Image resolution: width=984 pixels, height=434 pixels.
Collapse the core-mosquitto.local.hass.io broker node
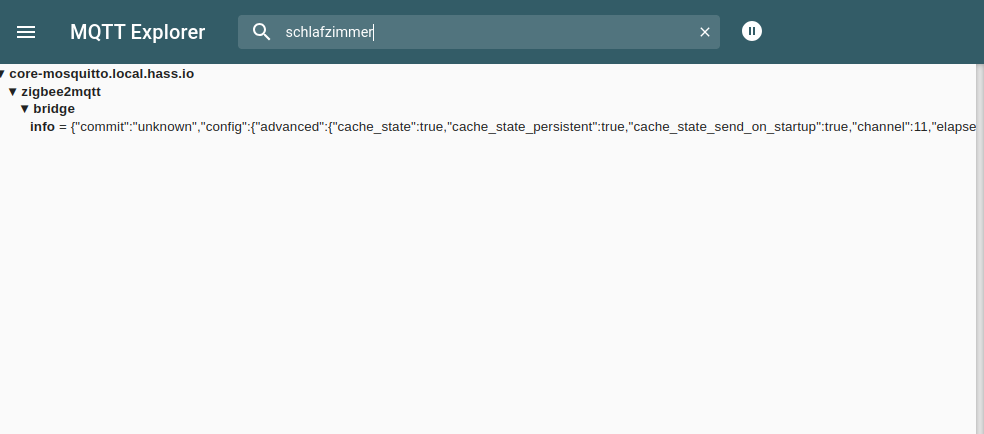[x=3, y=74]
